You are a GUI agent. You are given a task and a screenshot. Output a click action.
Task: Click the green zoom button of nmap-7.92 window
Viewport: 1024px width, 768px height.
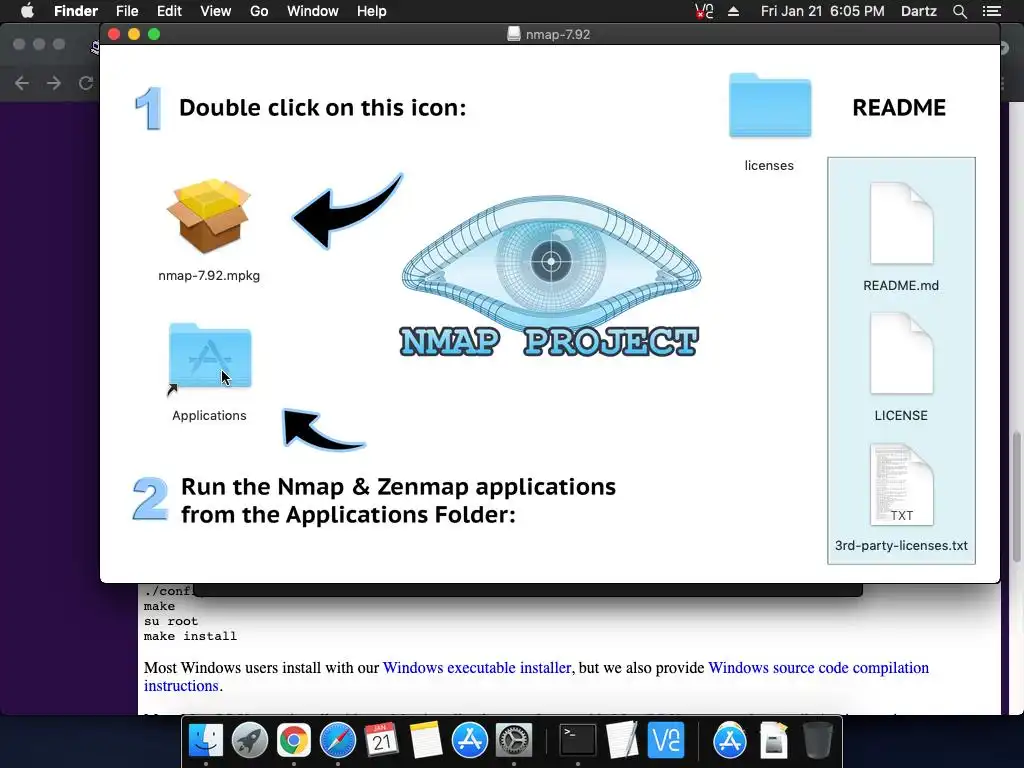[x=154, y=34]
